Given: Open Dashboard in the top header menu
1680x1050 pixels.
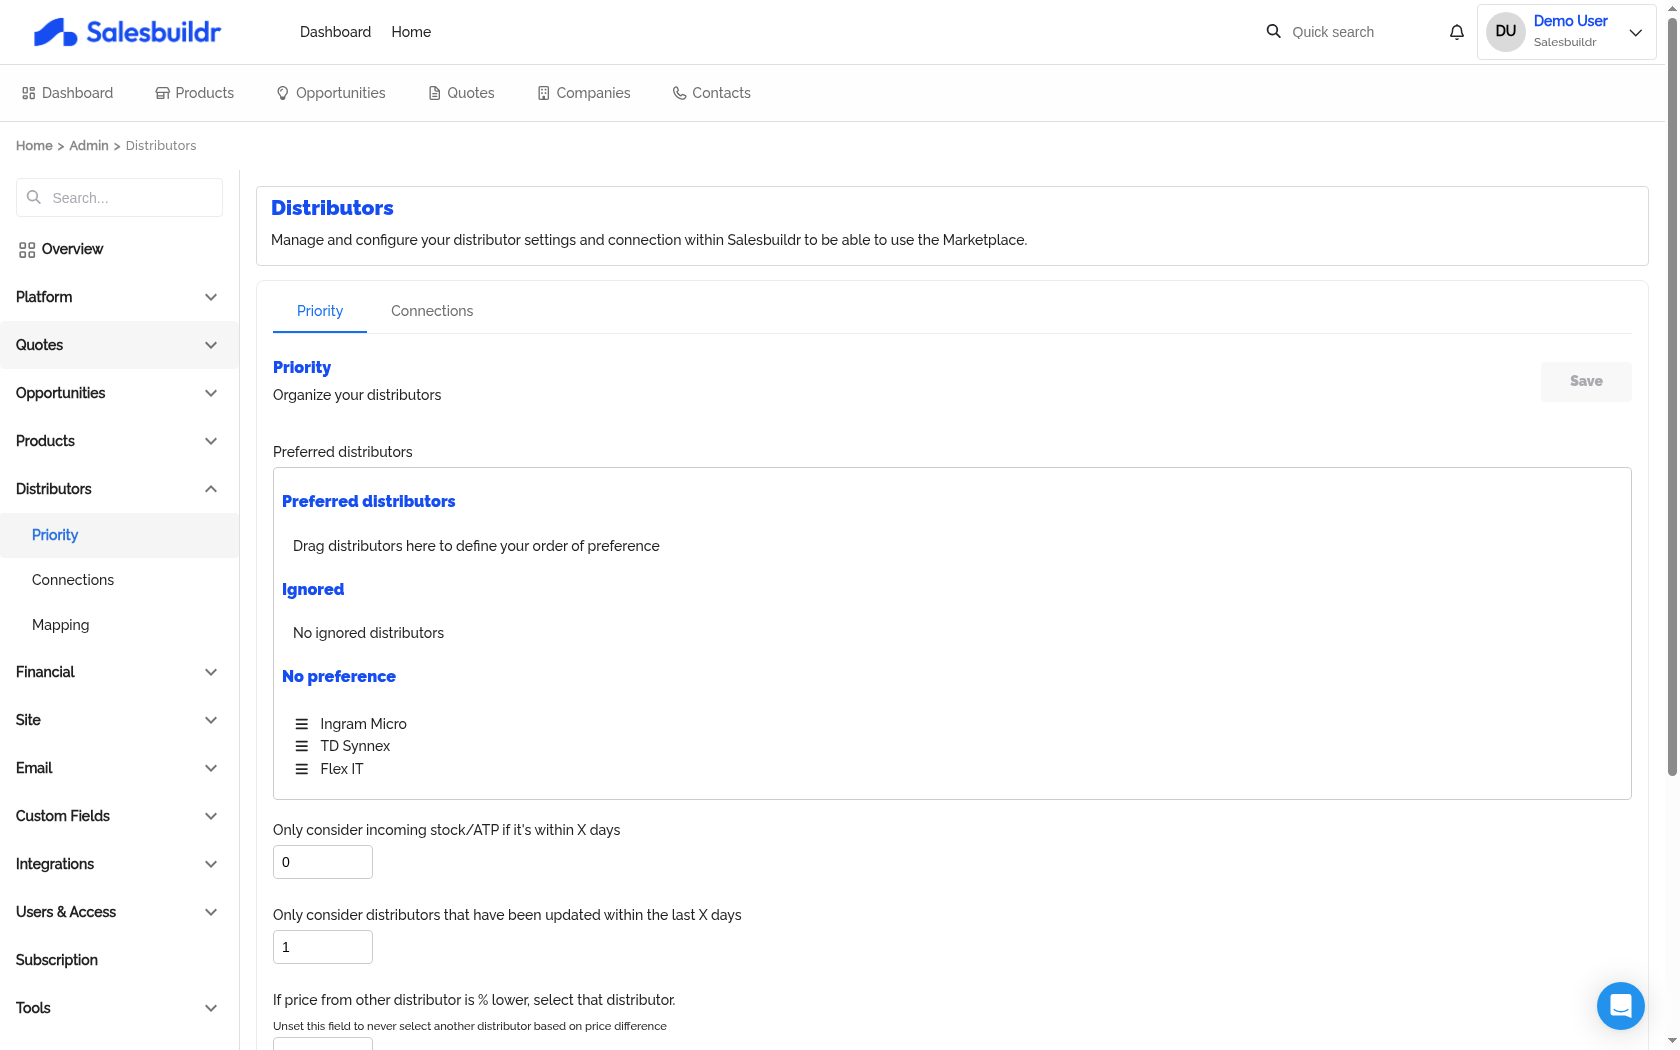Looking at the screenshot, I should (x=335, y=32).
